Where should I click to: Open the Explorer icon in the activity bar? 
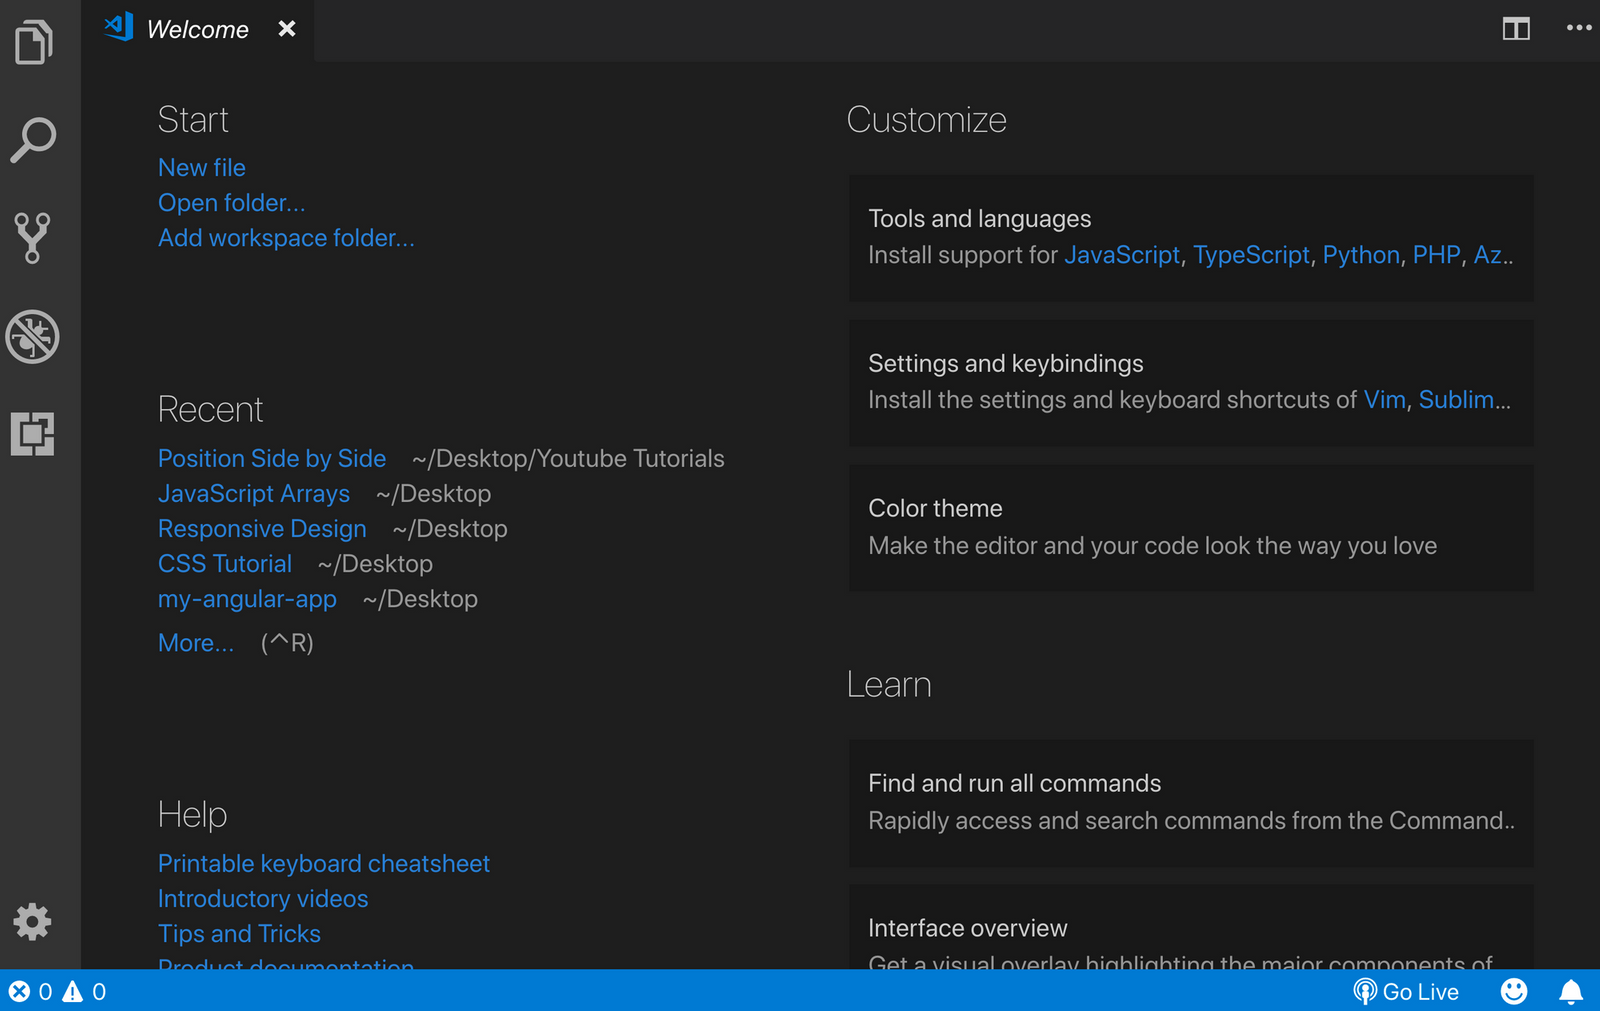[34, 41]
